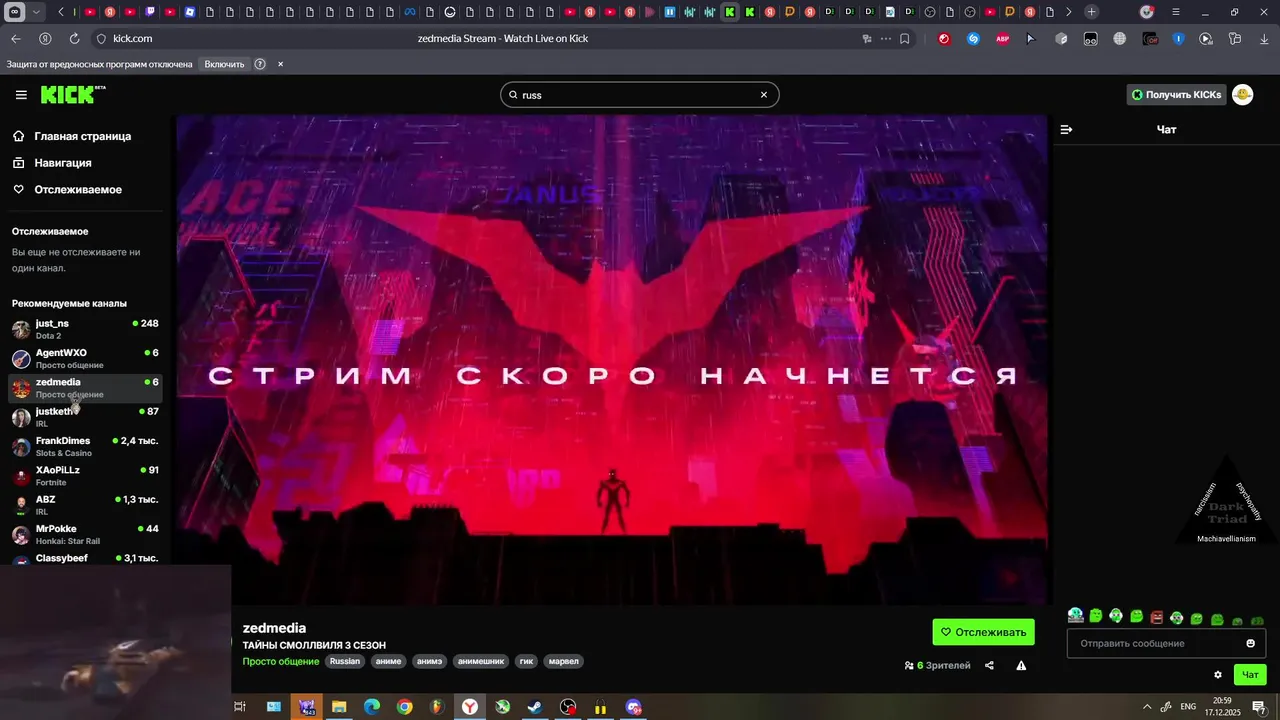Open the emoji picker in chat input

pyautogui.click(x=1250, y=643)
